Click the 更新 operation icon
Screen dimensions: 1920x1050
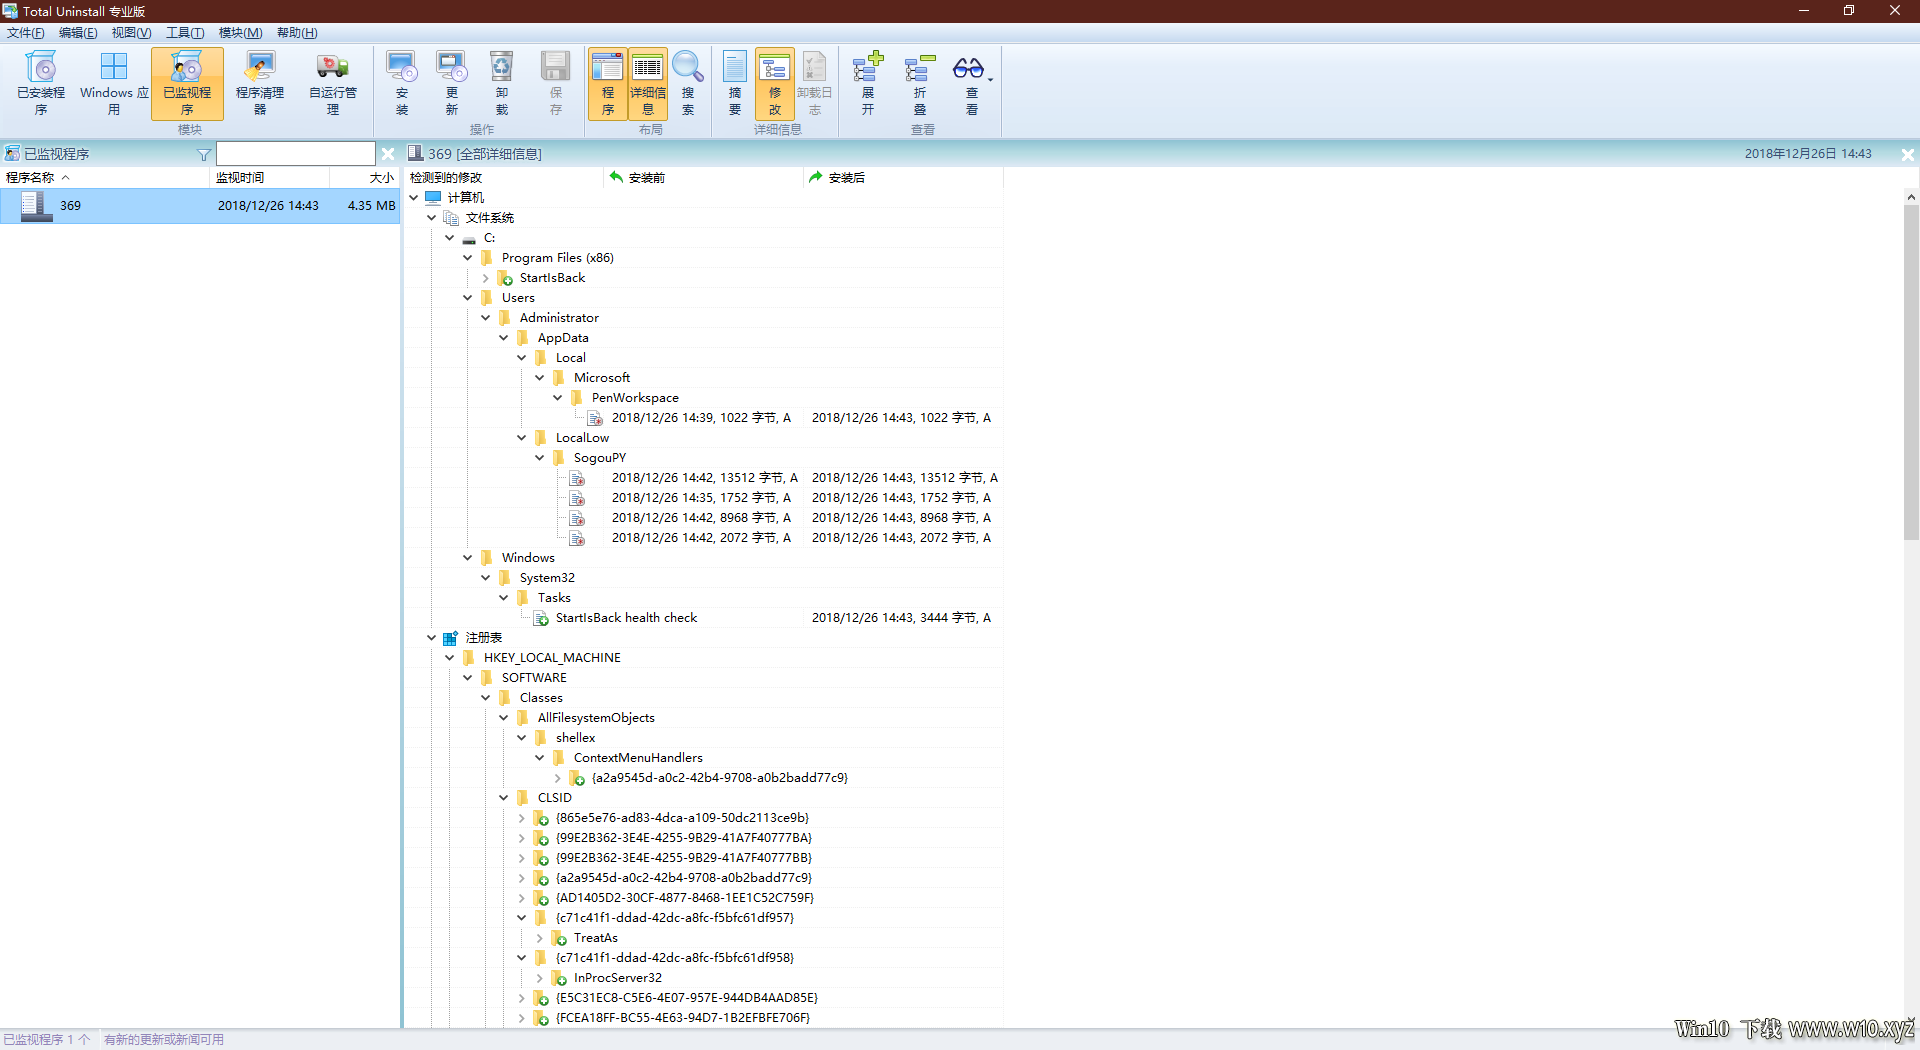452,84
